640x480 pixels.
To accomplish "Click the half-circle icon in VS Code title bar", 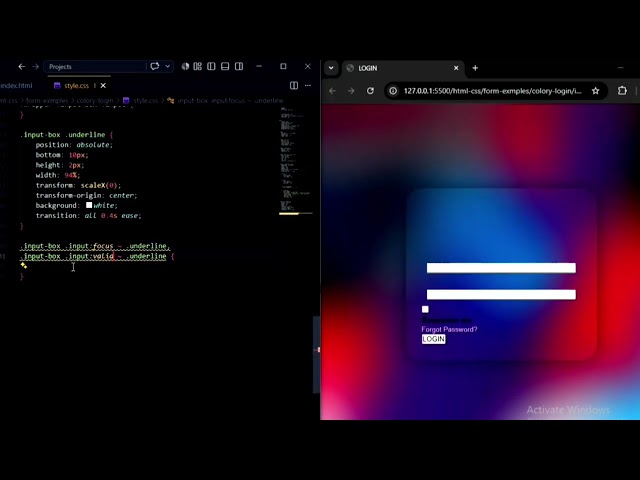I will coord(185,67).
